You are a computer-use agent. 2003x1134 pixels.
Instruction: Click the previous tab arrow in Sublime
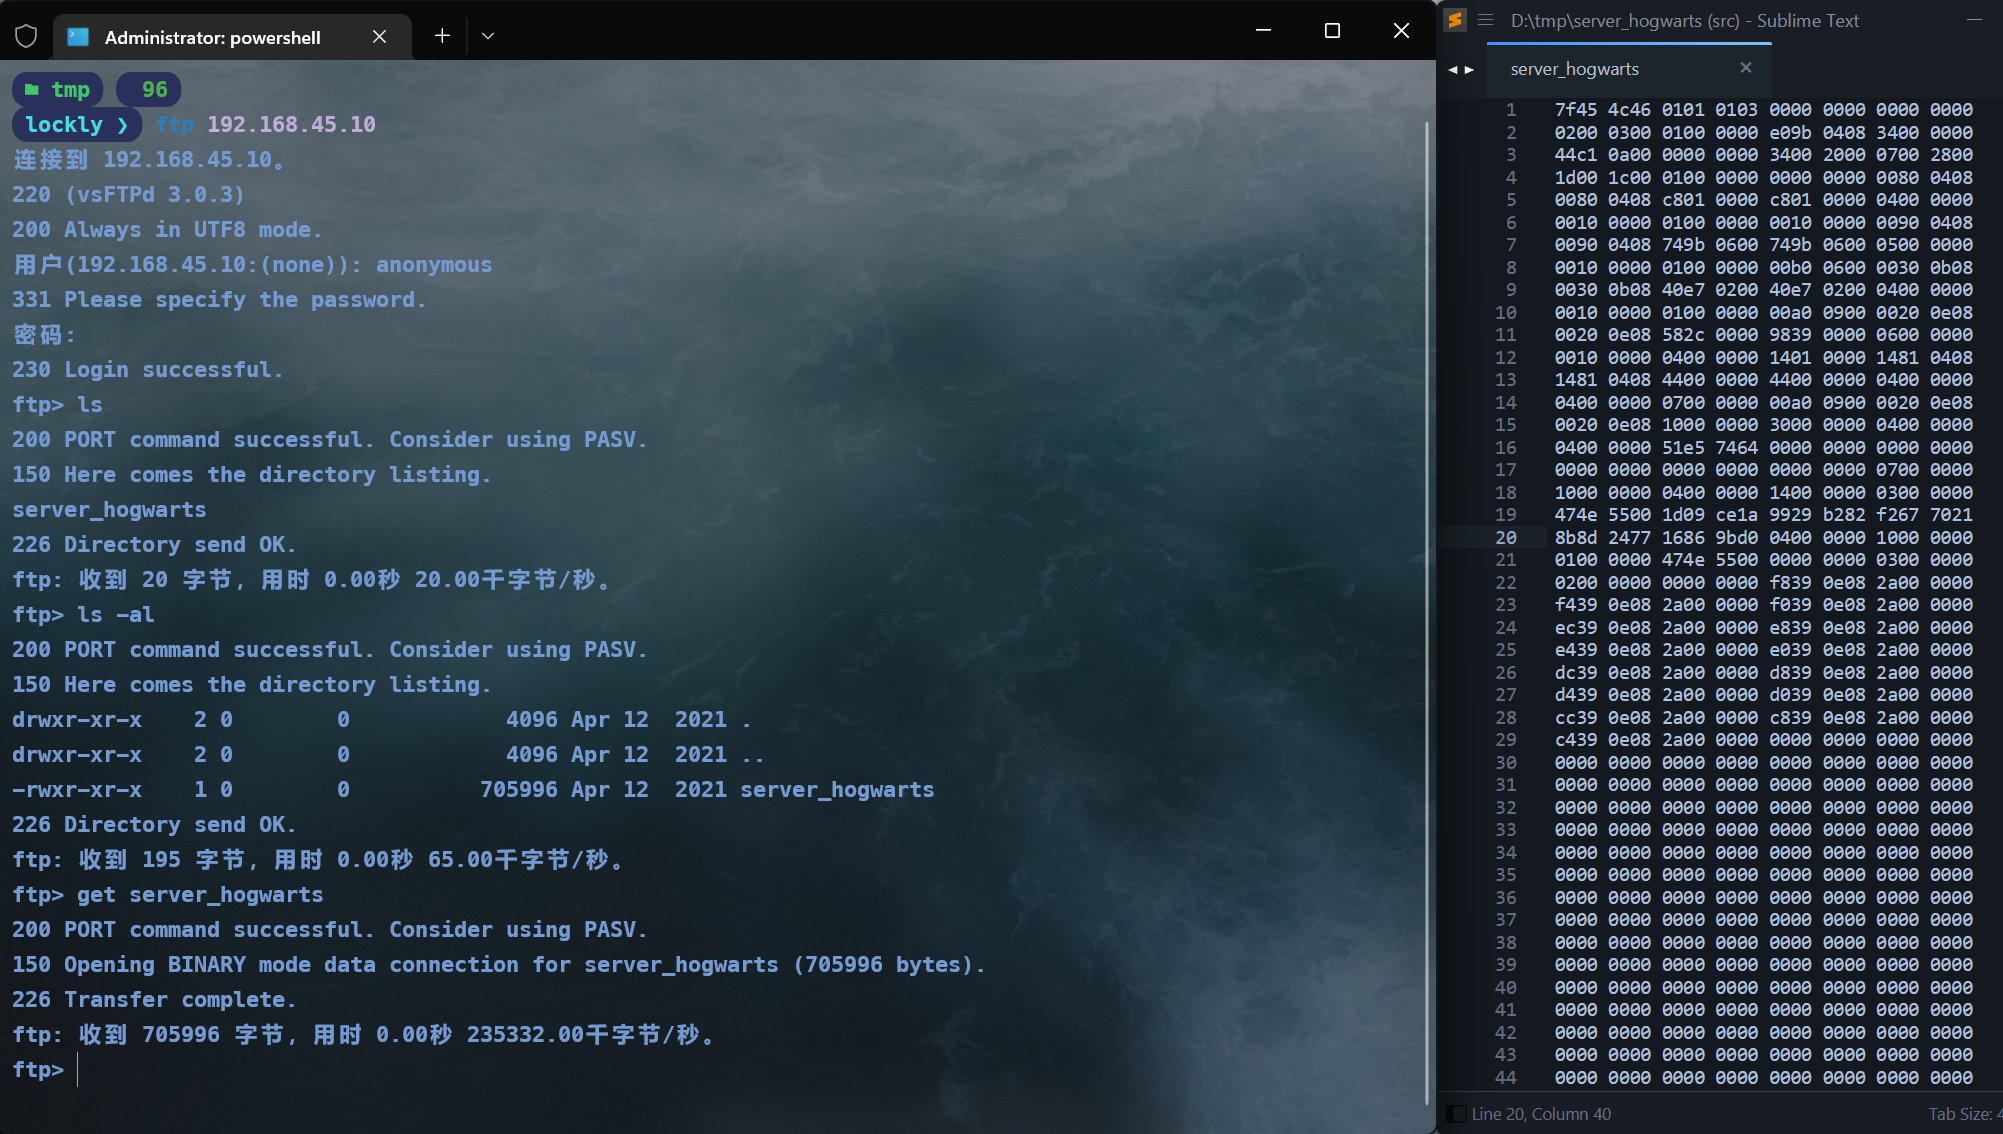click(1453, 69)
